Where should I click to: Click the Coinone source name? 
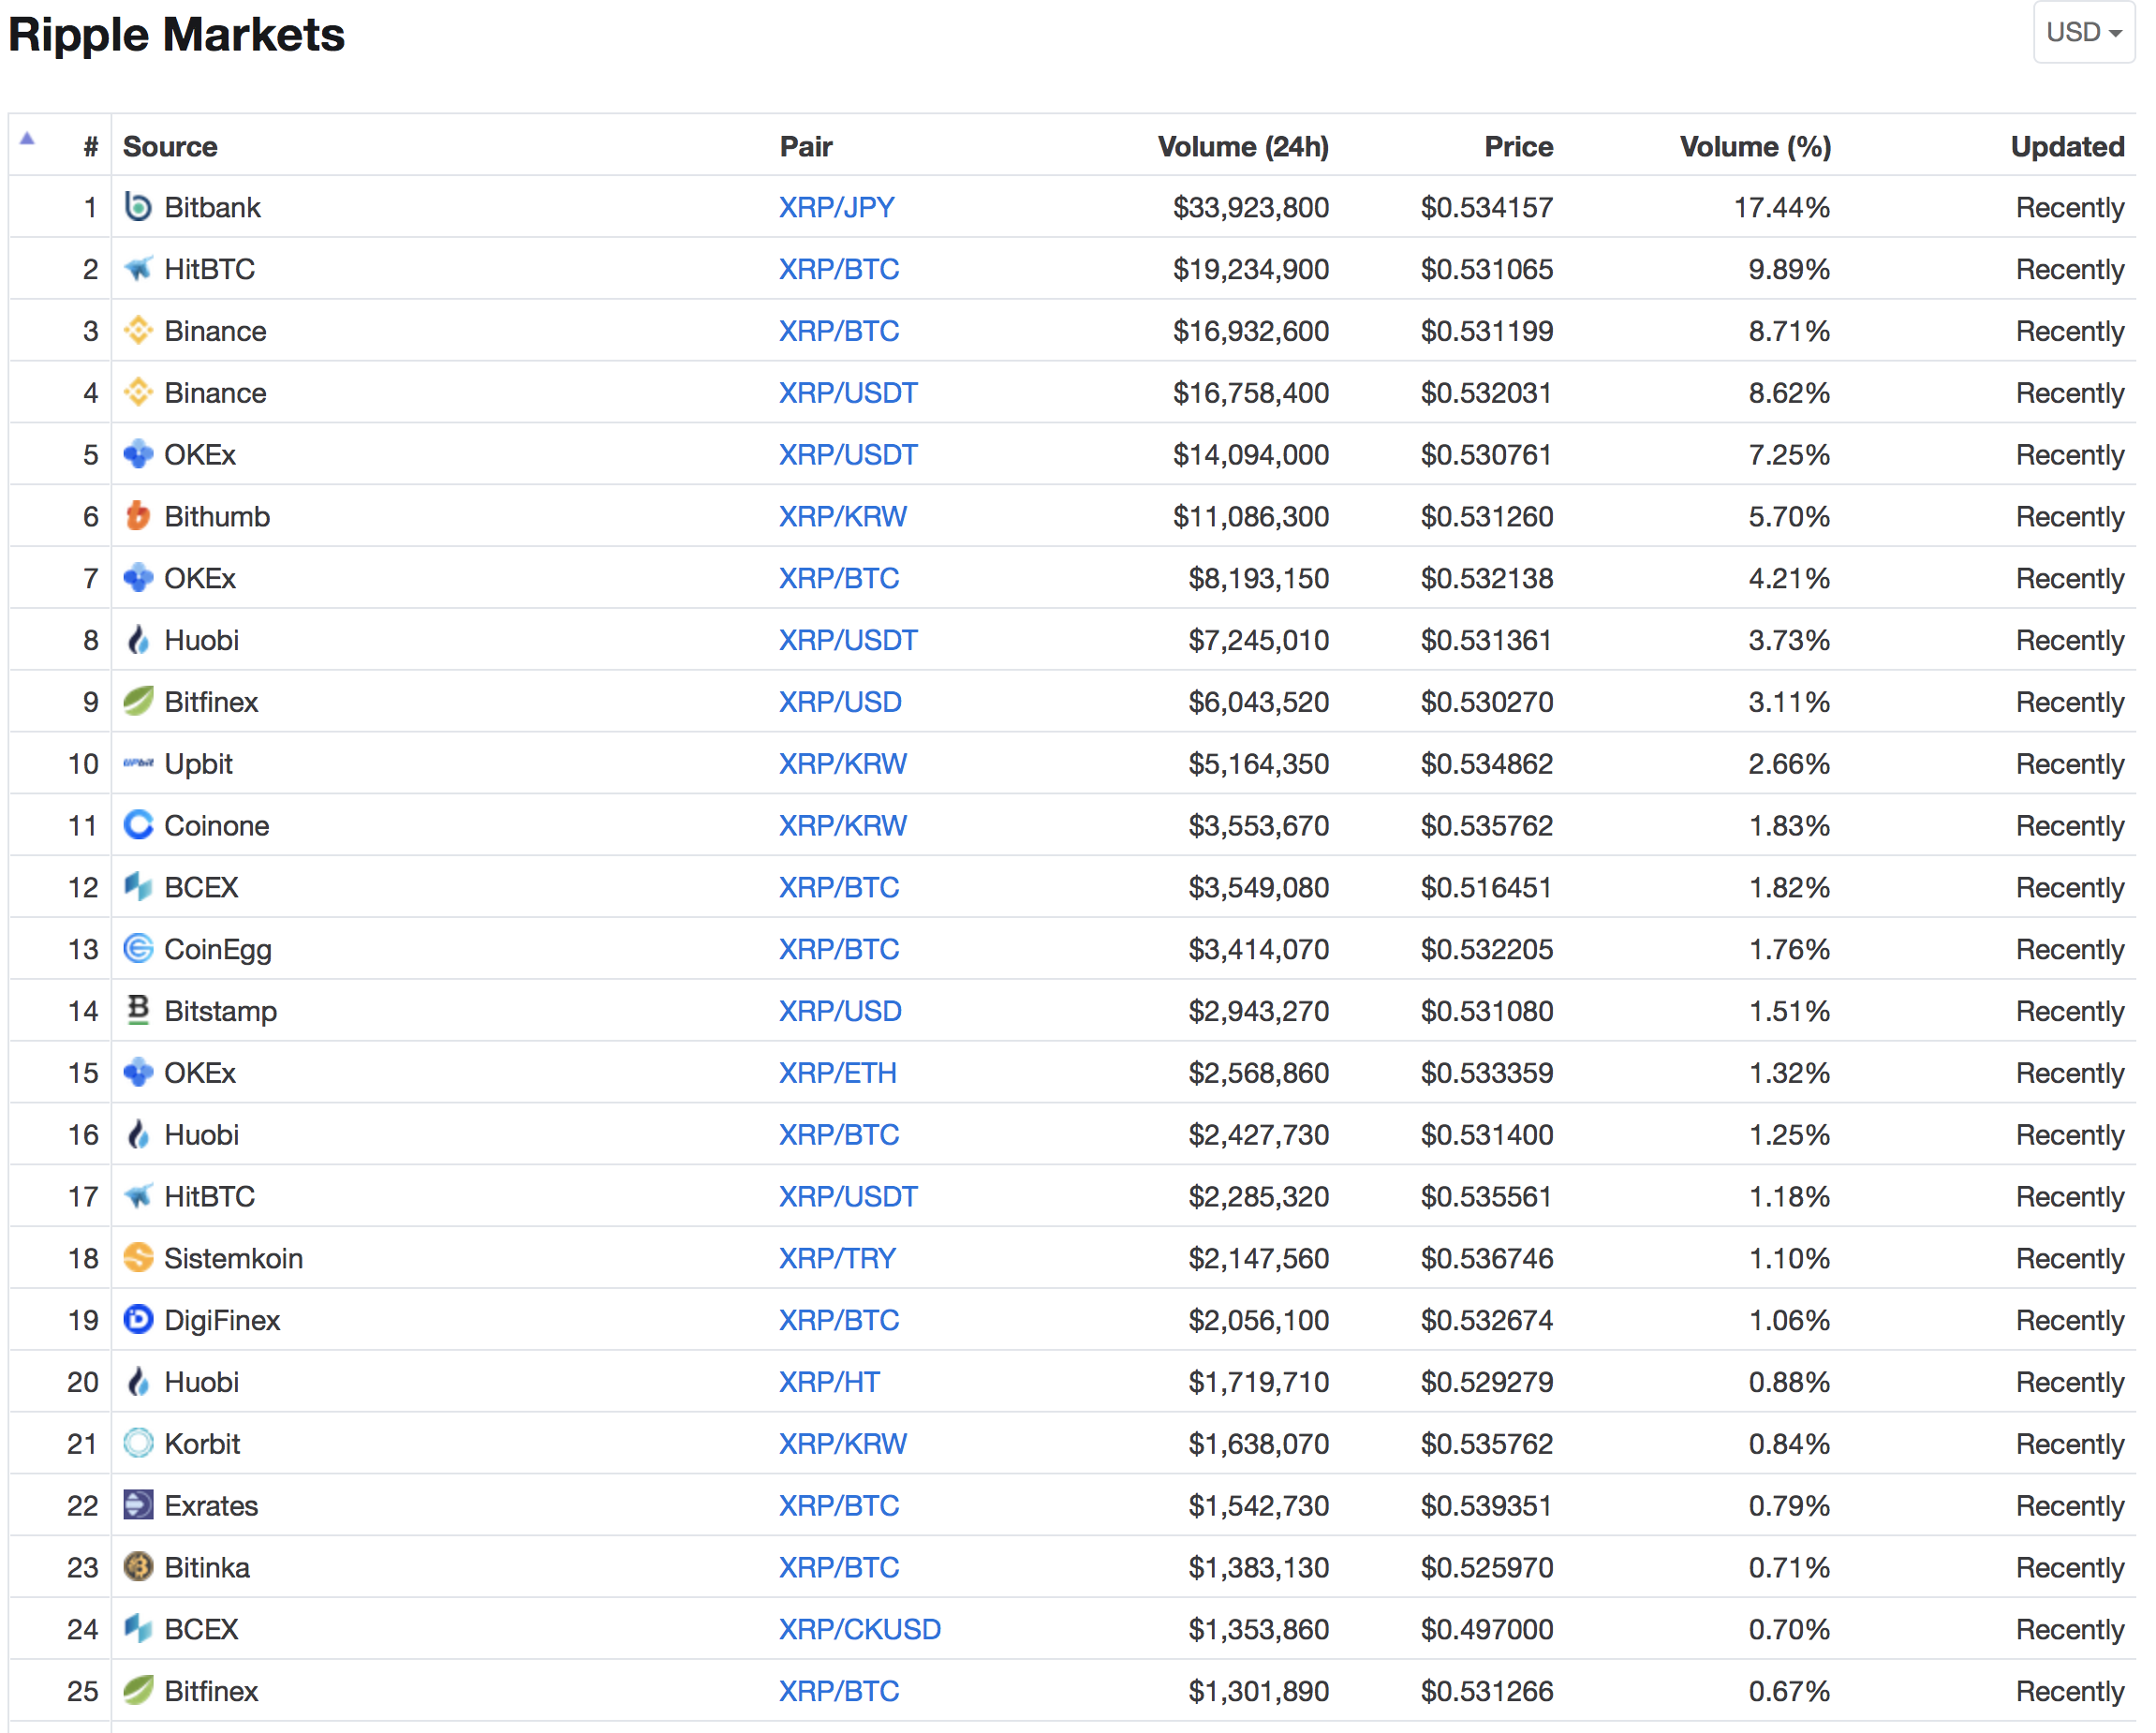pyautogui.click(x=217, y=825)
